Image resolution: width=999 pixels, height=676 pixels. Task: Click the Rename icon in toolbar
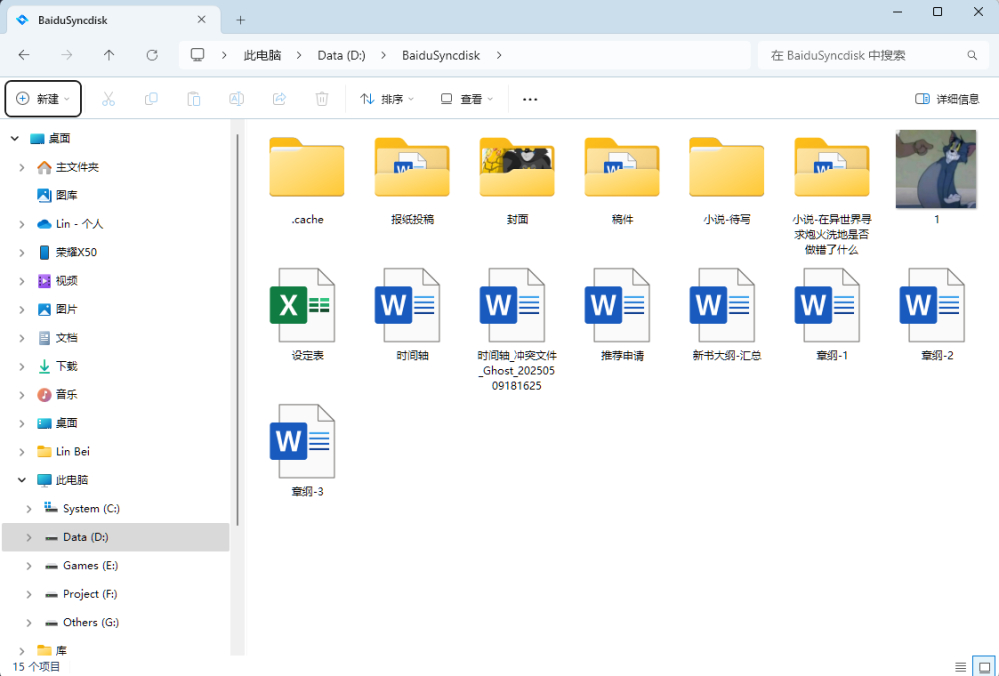pos(237,99)
